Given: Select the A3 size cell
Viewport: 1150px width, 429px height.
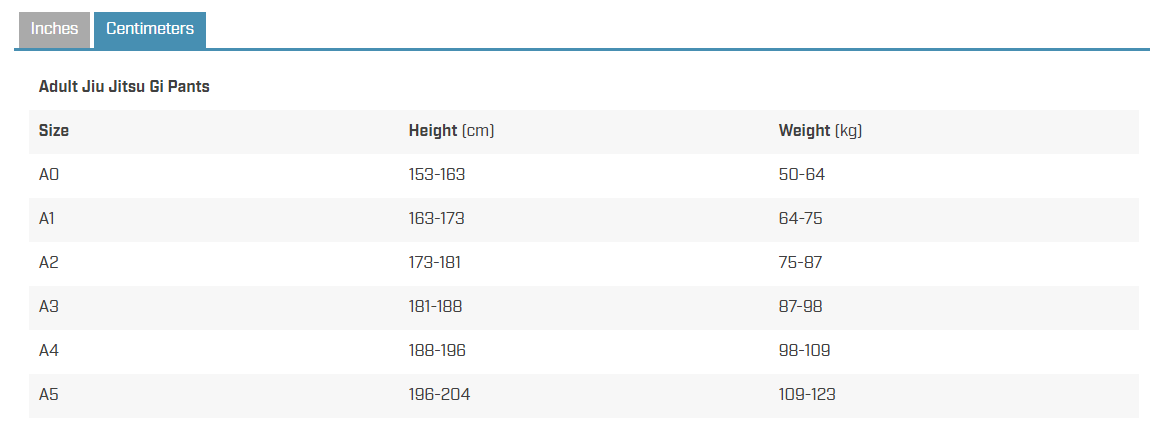Looking at the screenshot, I should point(48,307).
